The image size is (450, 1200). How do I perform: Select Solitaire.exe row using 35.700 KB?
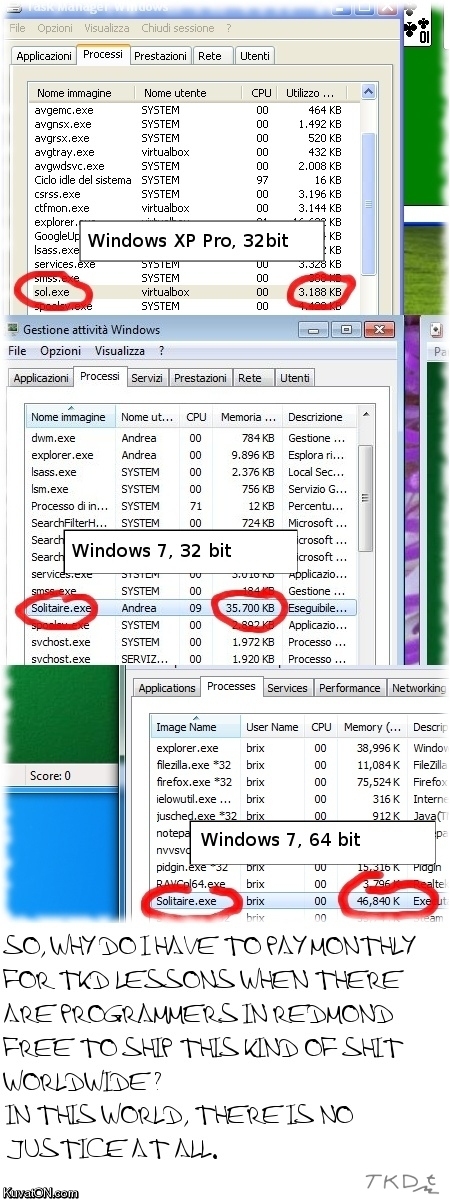(x=192, y=608)
